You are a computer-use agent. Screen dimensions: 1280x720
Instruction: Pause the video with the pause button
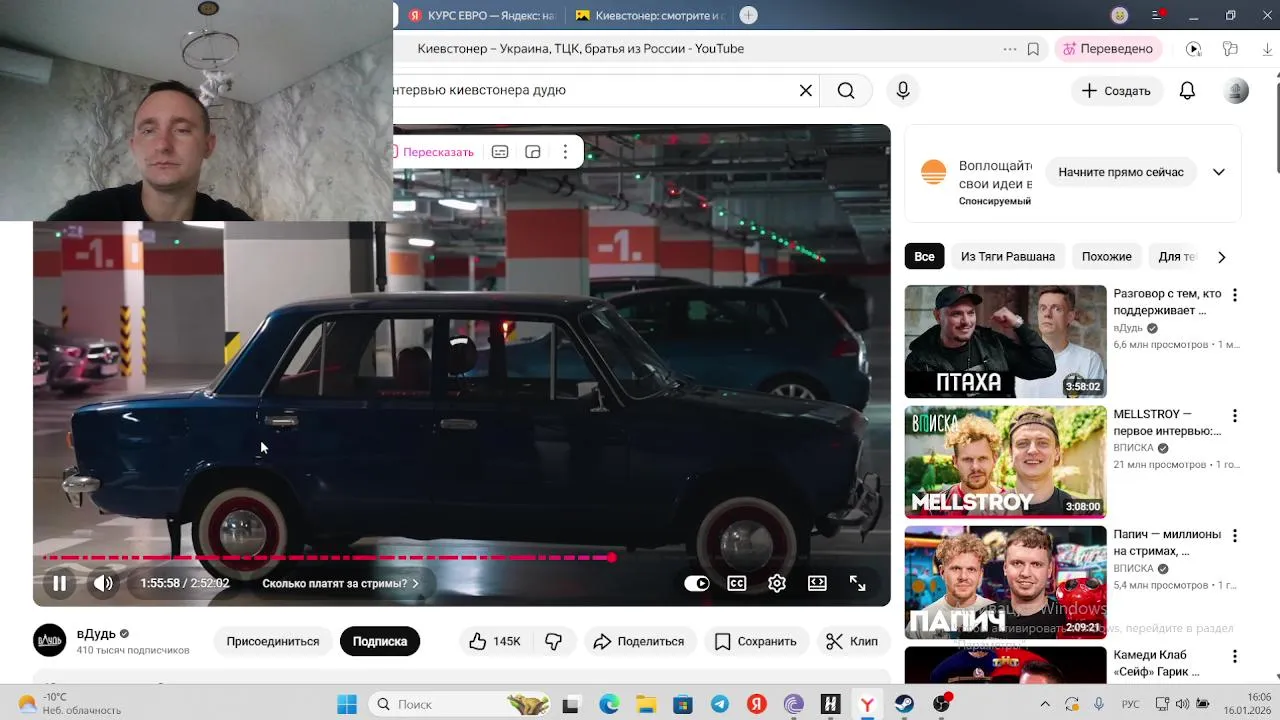(x=60, y=583)
